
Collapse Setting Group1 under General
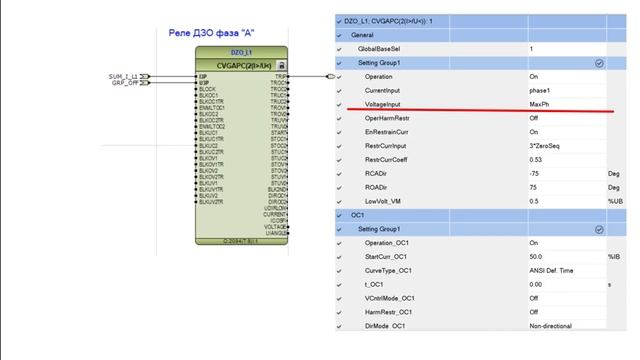(x=339, y=63)
